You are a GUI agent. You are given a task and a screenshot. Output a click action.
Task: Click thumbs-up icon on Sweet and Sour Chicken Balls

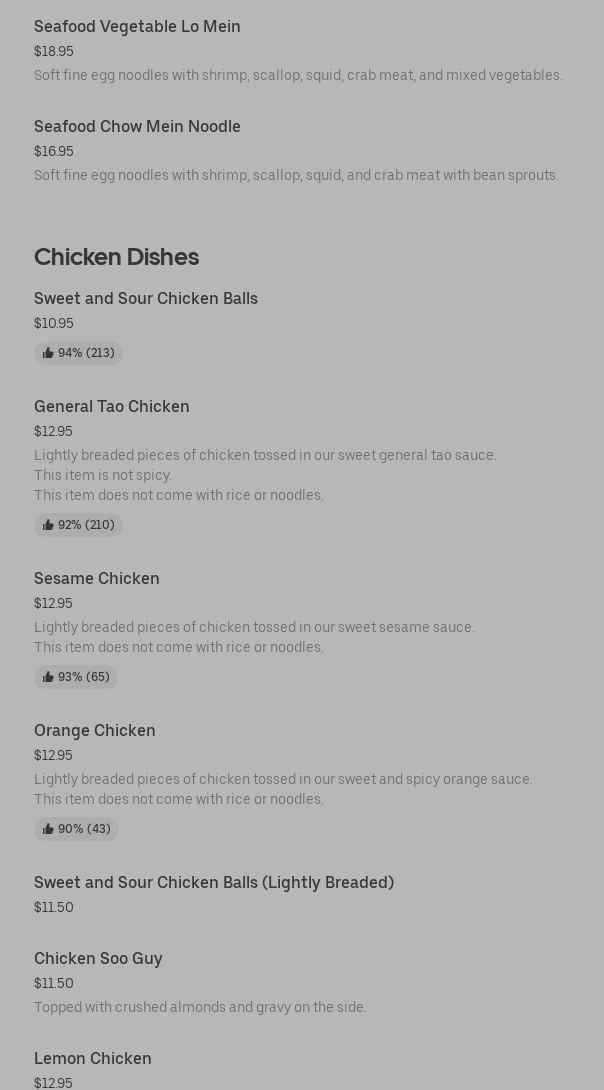click(x=48, y=353)
